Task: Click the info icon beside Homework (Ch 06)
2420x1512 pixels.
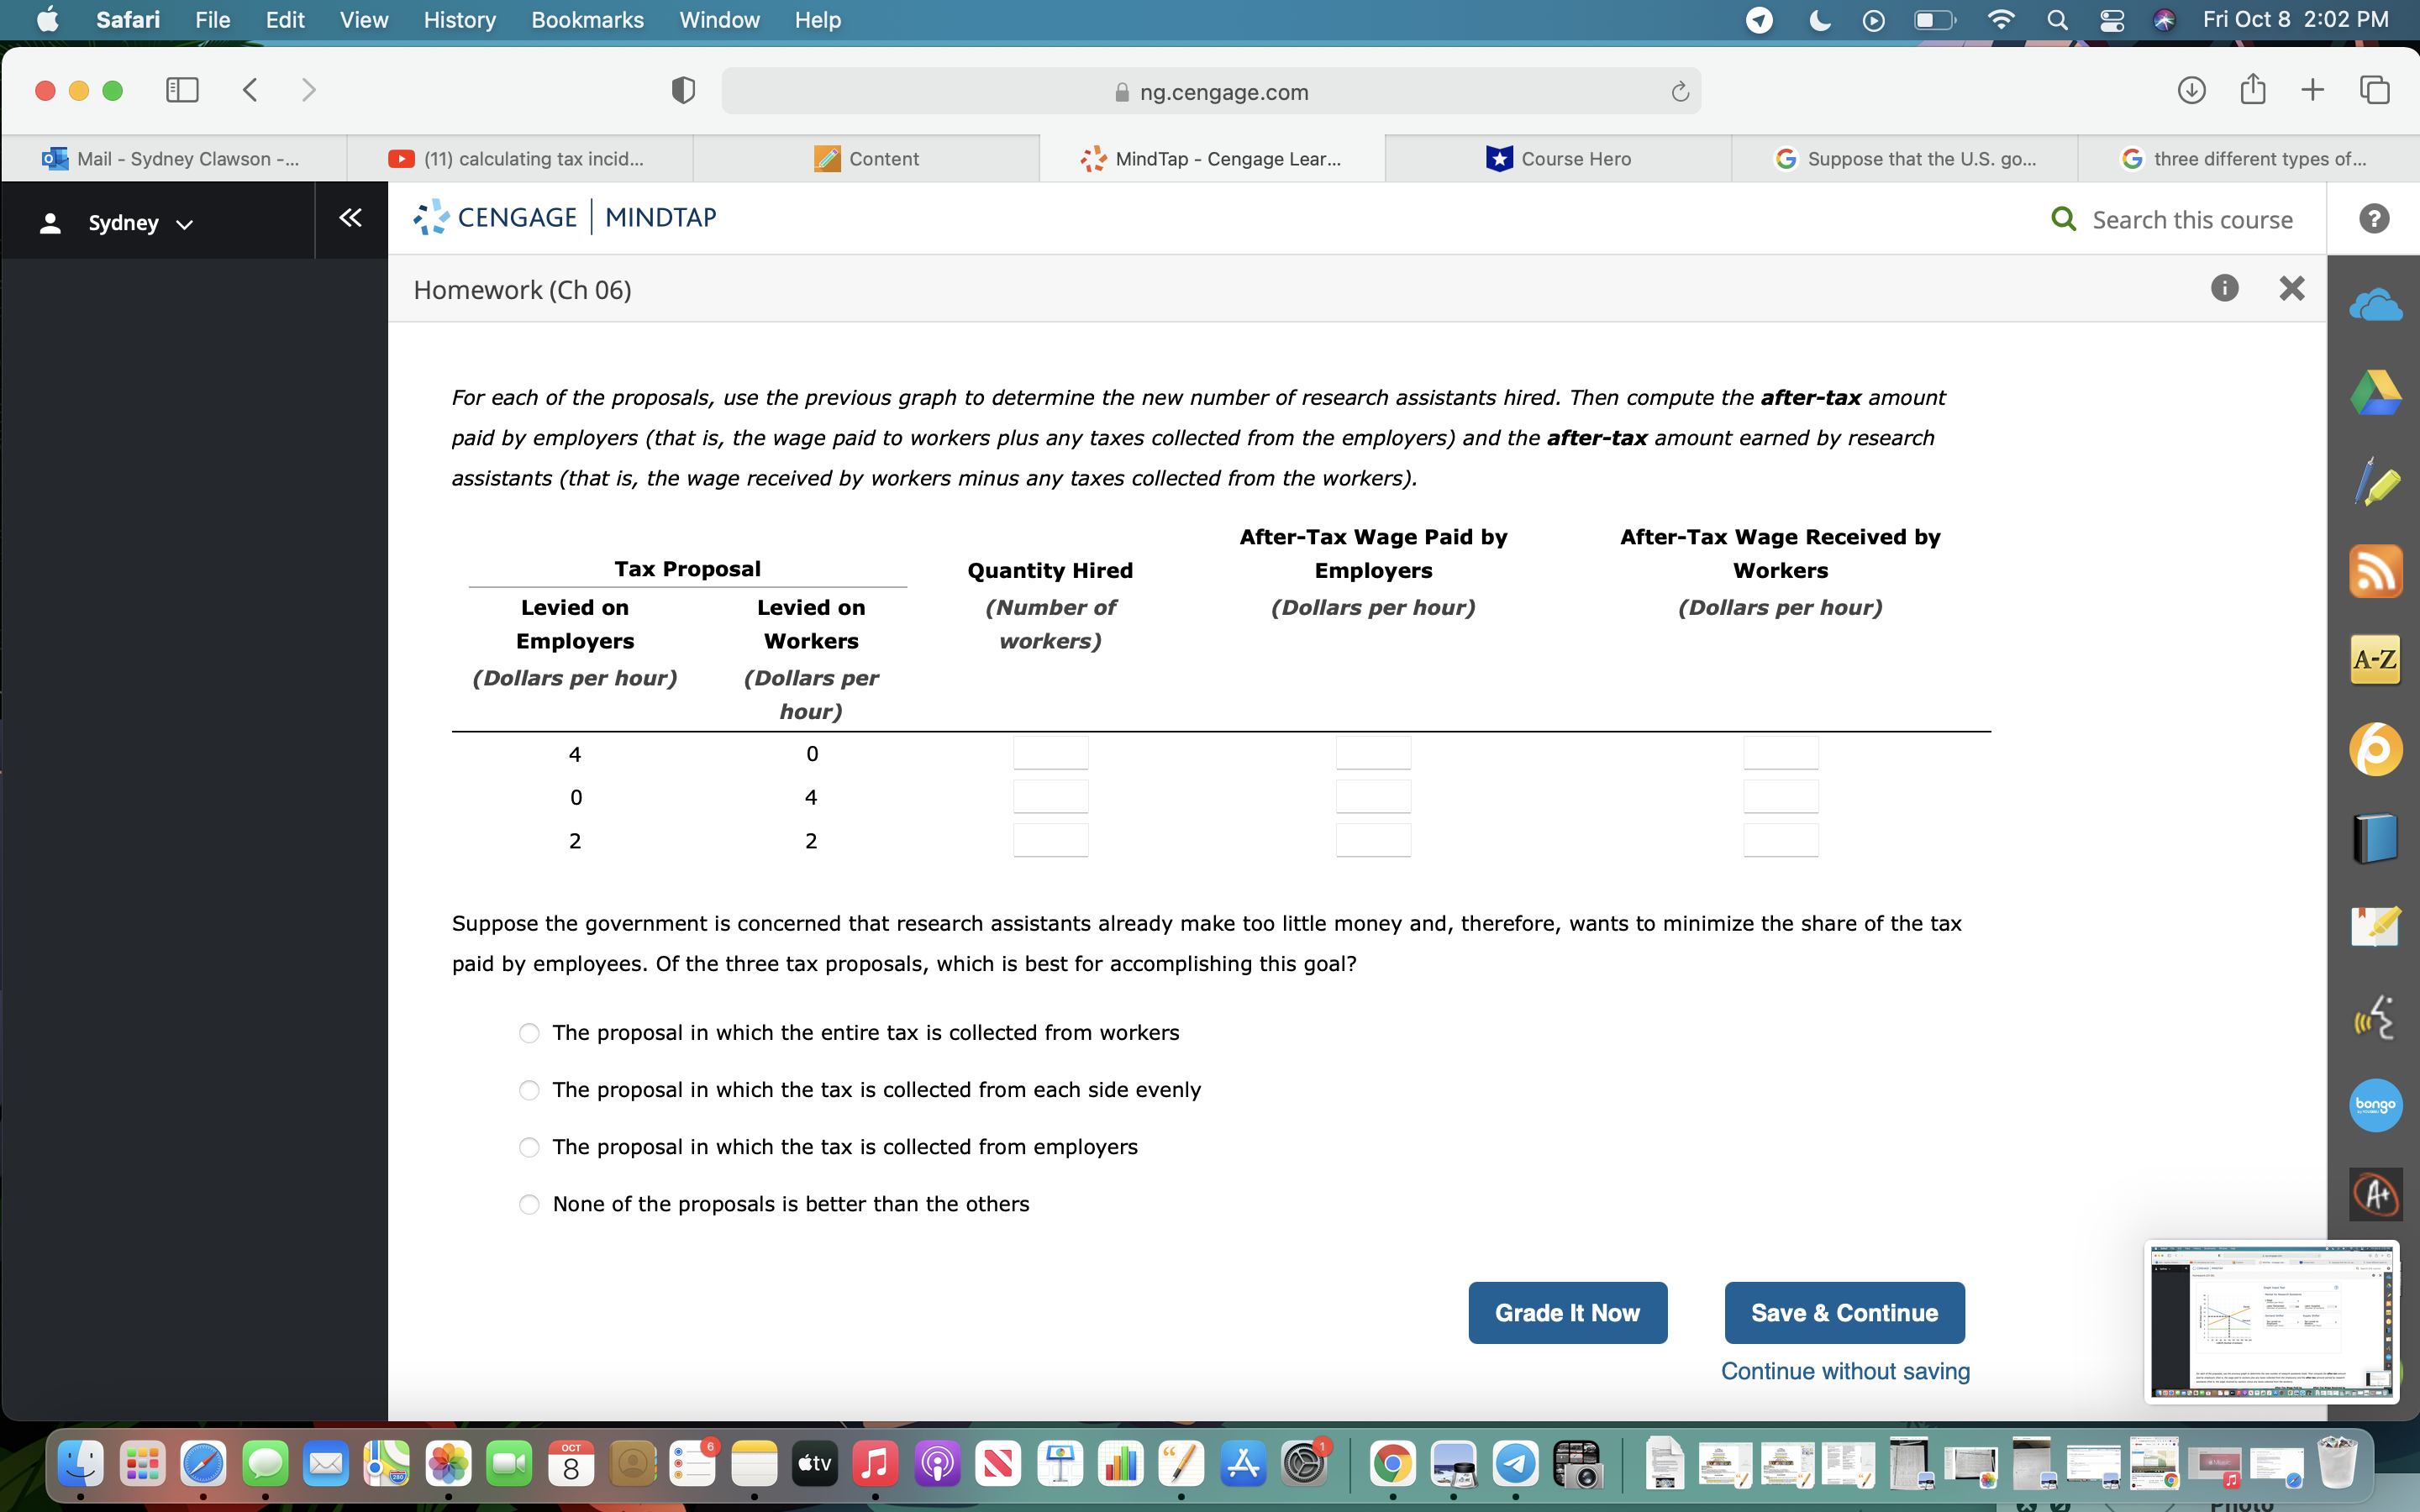Action: tap(2225, 288)
